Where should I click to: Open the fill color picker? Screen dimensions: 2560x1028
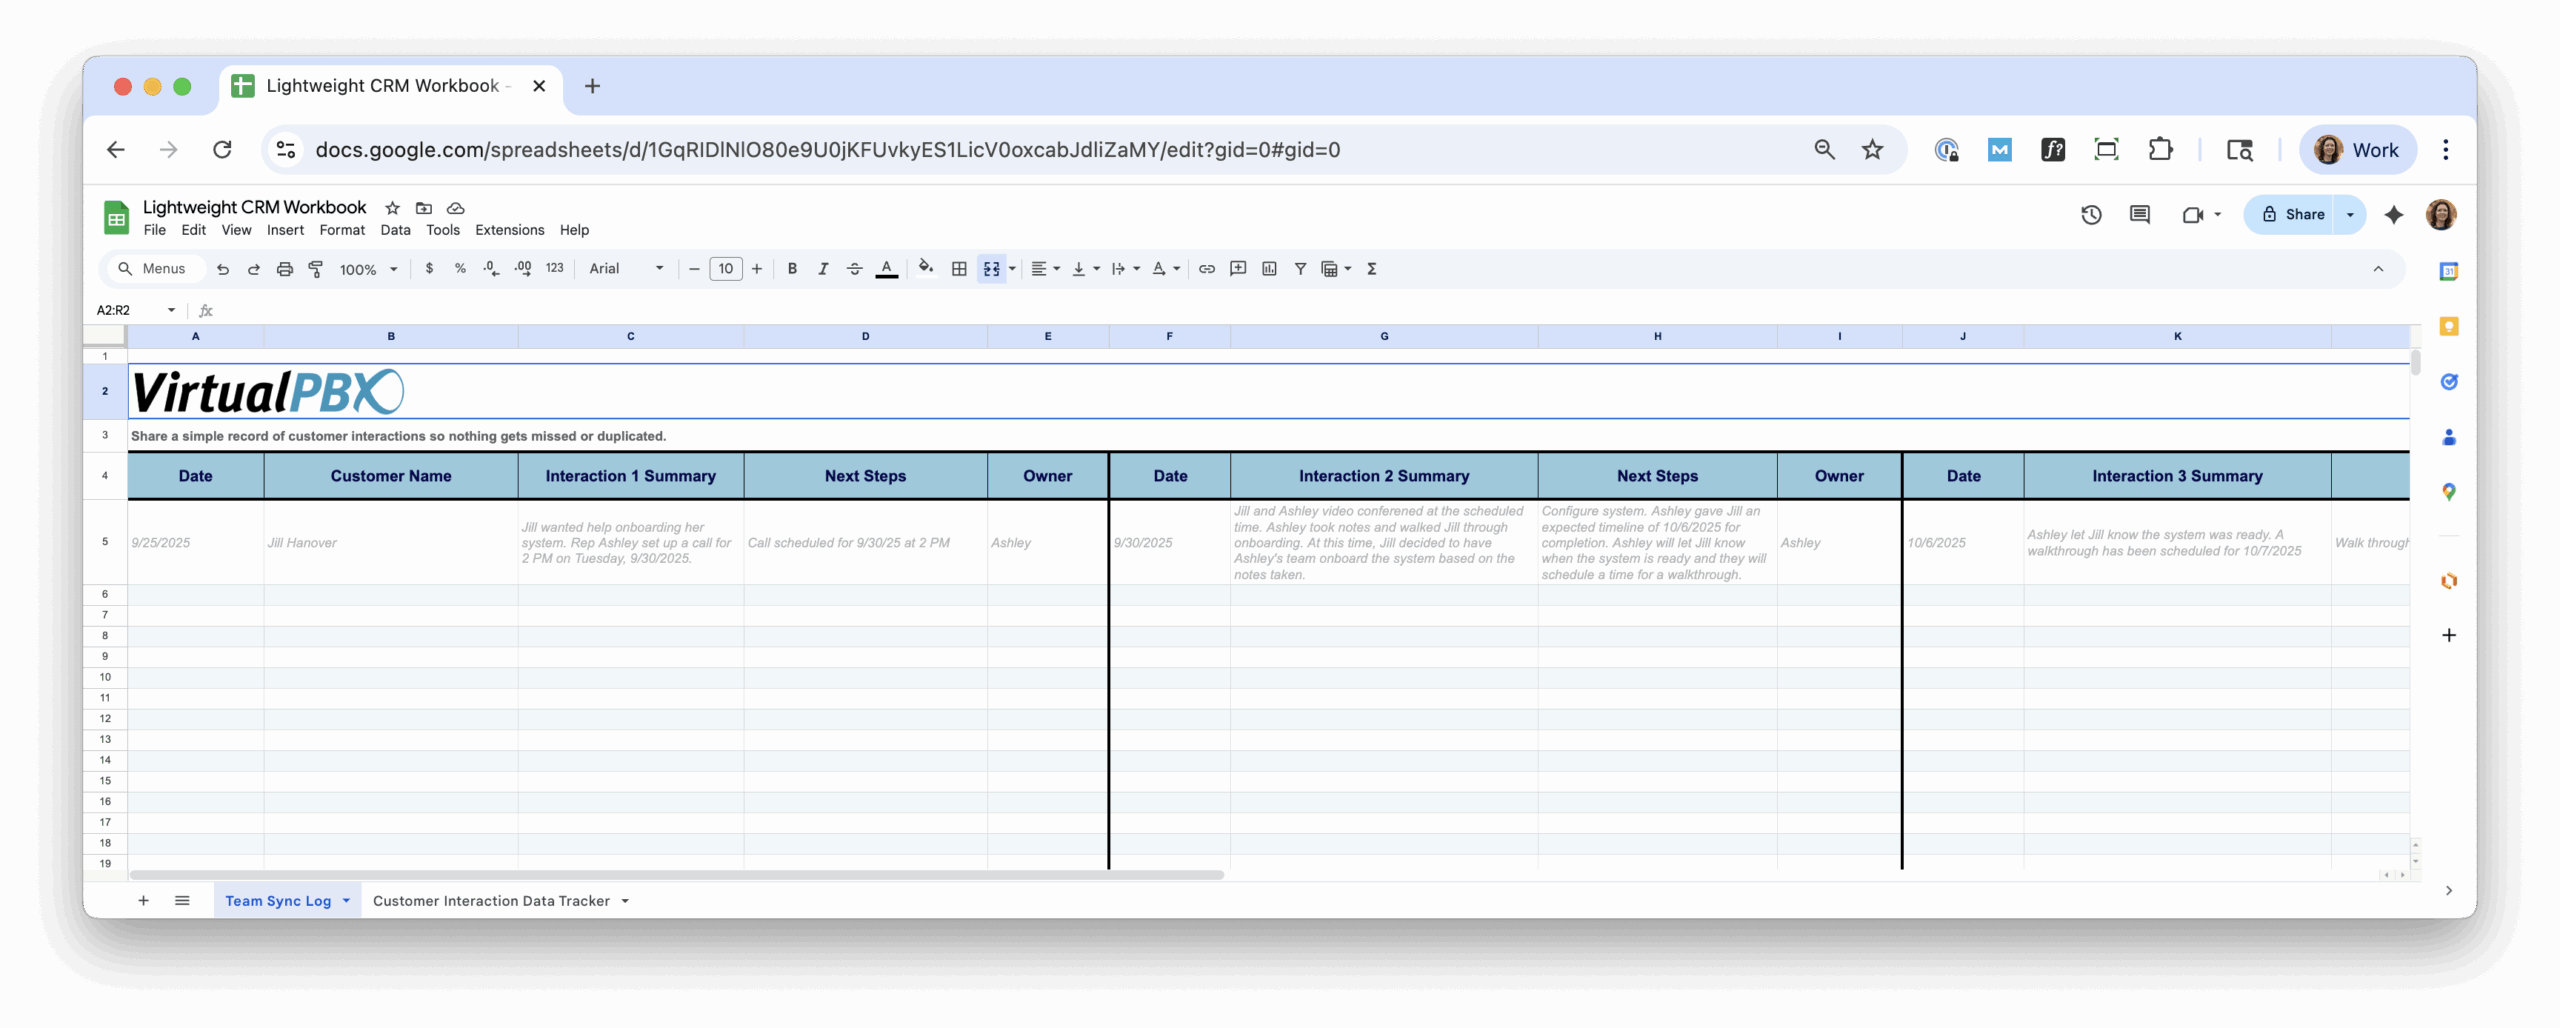pos(926,268)
